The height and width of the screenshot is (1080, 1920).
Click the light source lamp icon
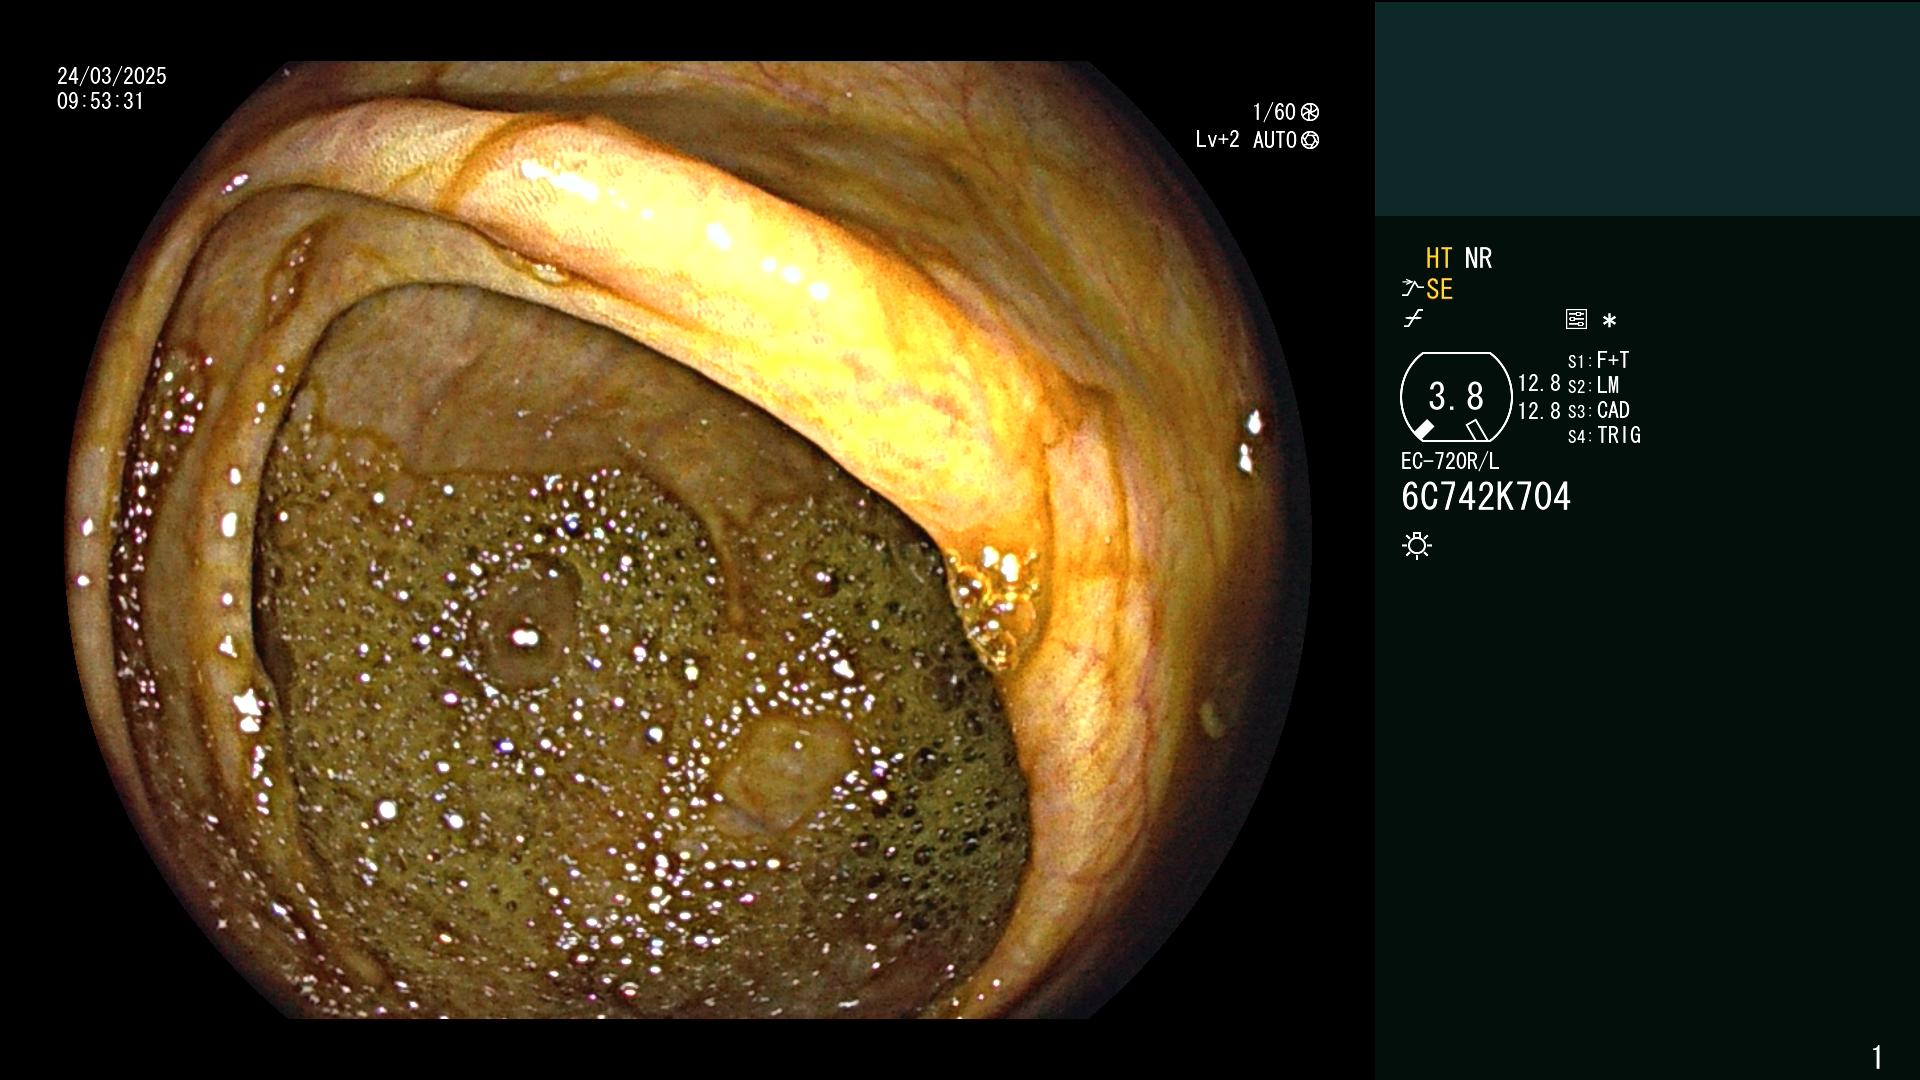(x=1417, y=545)
